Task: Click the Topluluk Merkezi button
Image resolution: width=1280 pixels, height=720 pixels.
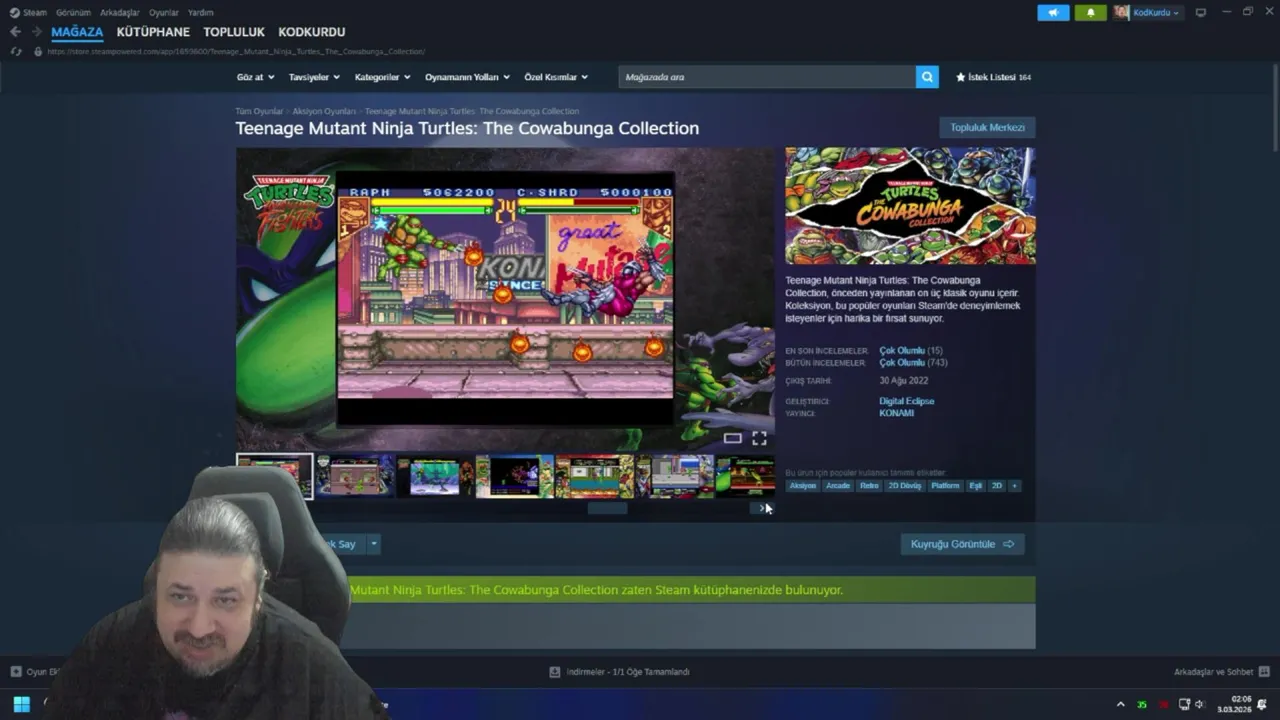Action: [987, 128]
